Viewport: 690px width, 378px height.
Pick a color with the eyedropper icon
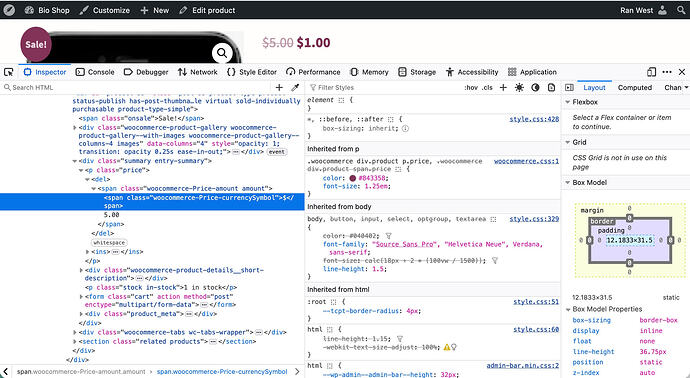pos(295,88)
